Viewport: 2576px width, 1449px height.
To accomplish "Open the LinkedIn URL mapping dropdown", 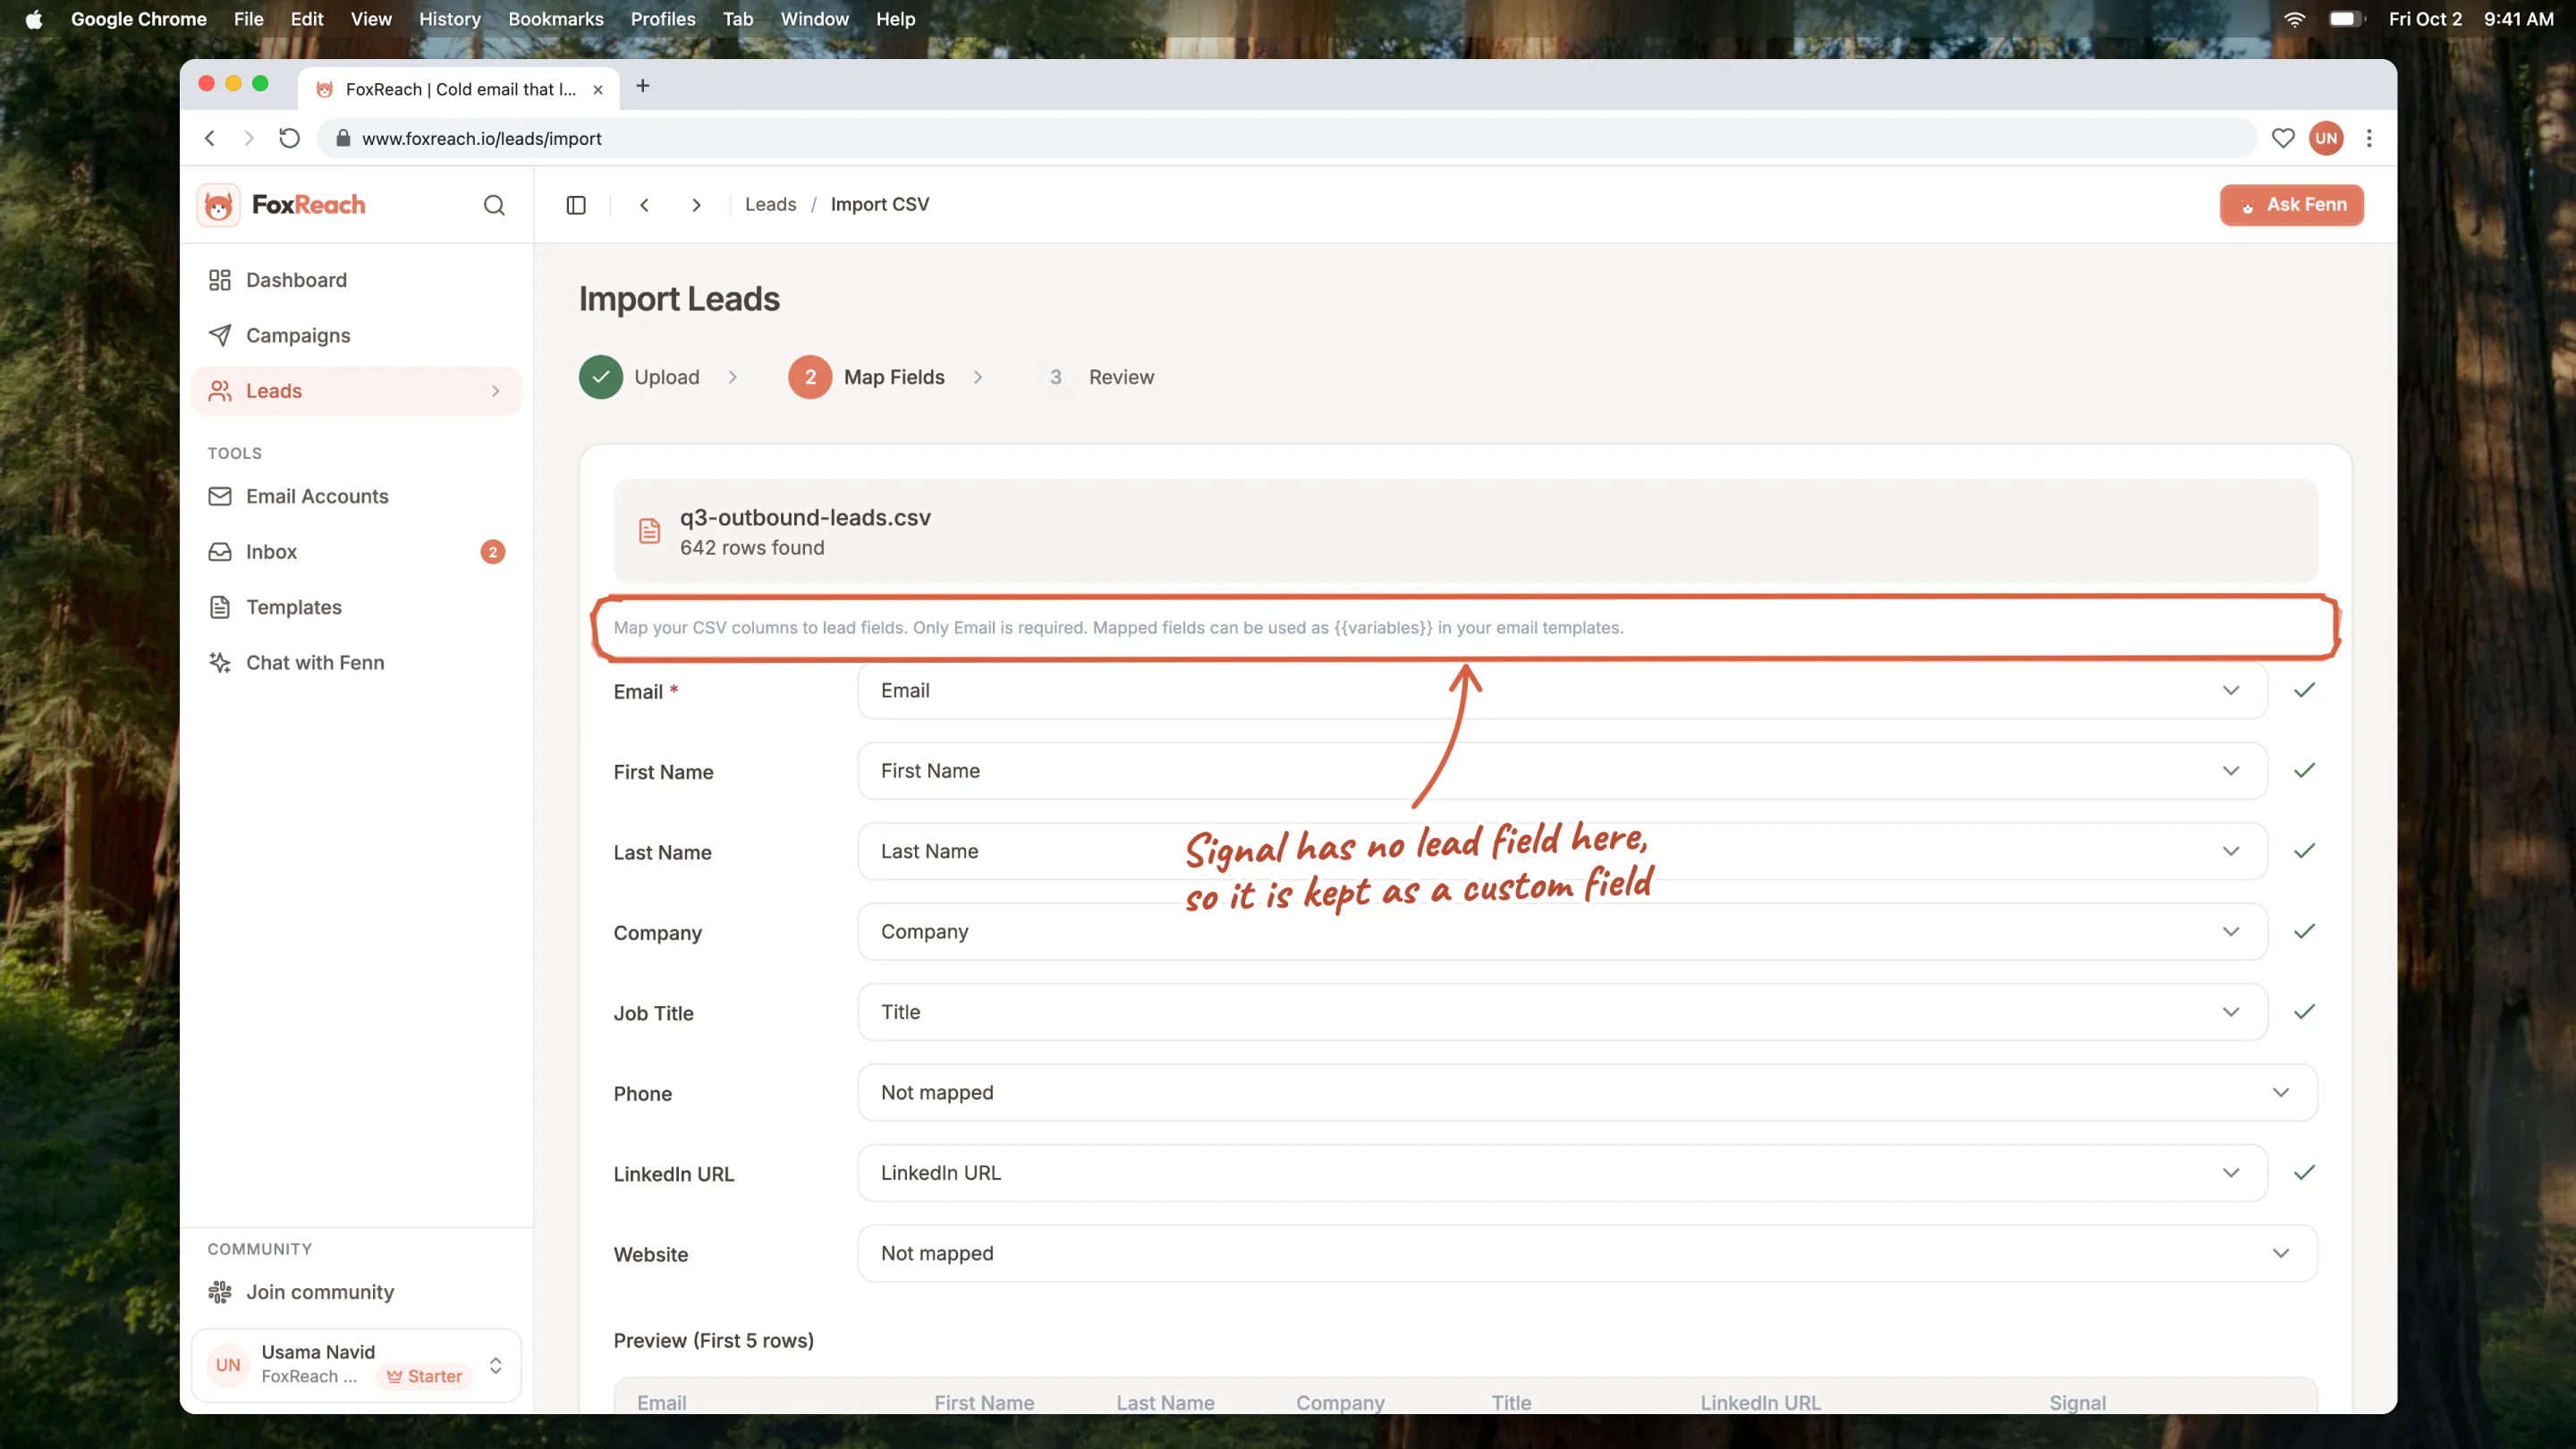I will tap(1562, 1173).
